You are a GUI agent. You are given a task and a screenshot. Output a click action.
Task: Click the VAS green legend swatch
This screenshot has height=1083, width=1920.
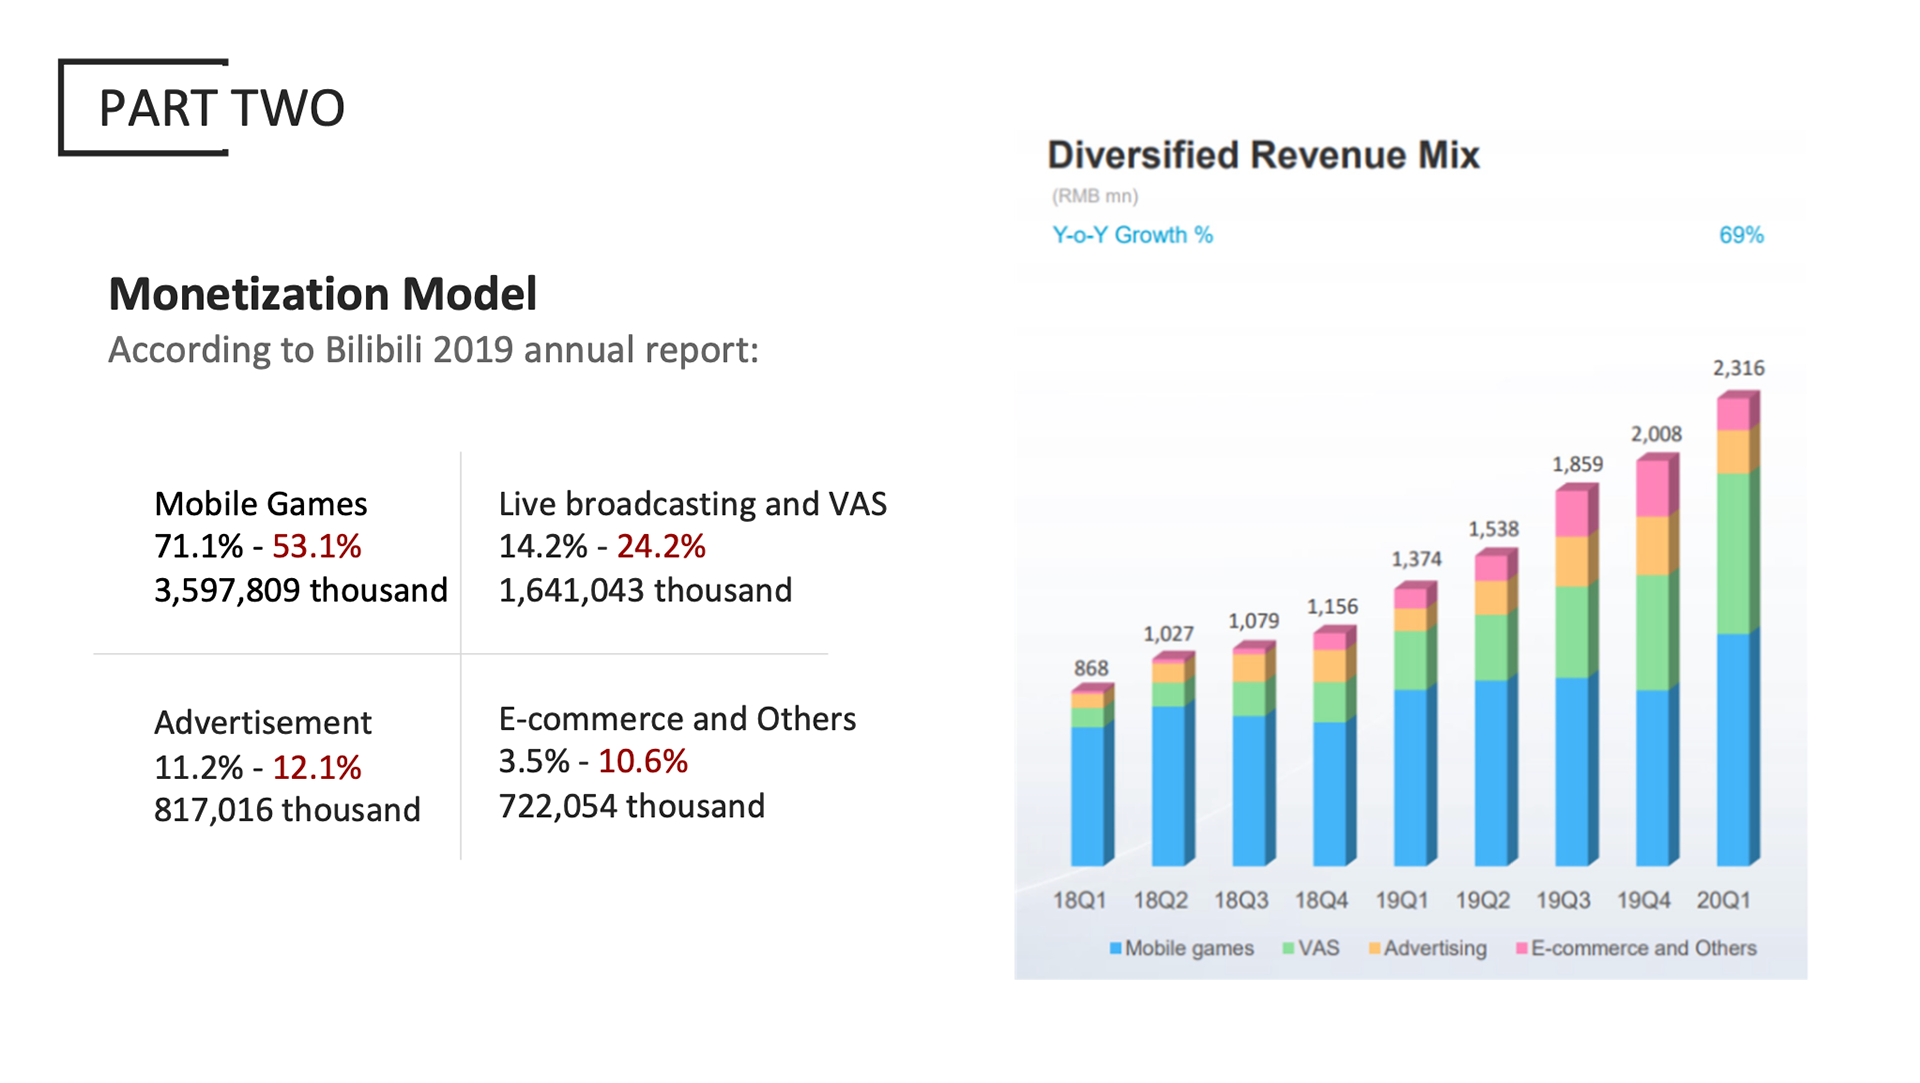(x=1288, y=948)
